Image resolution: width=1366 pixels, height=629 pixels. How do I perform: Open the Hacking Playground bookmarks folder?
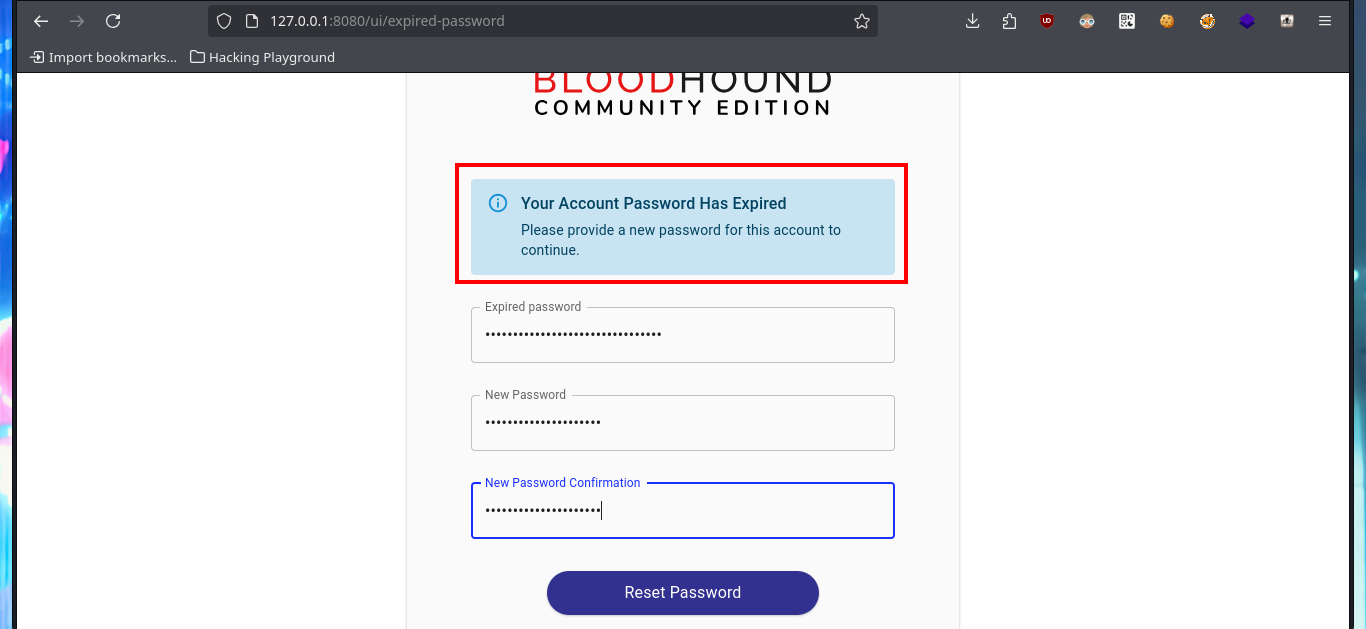[262, 57]
